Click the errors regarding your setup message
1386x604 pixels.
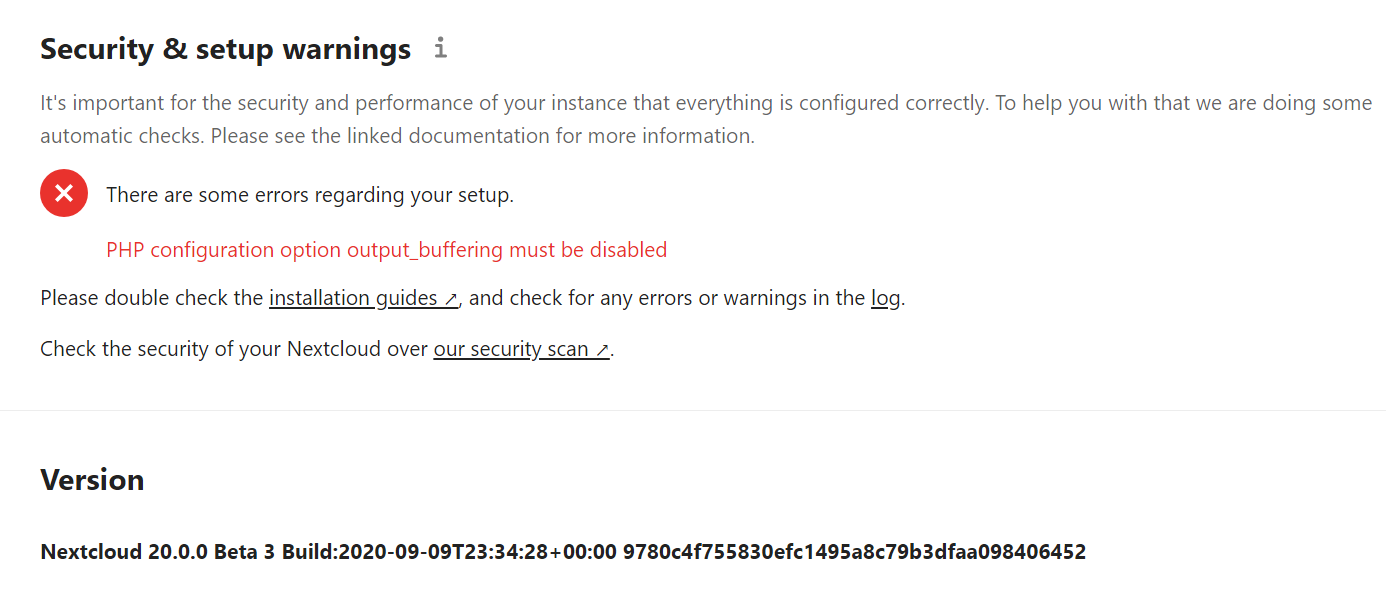(x=310, y=194)
